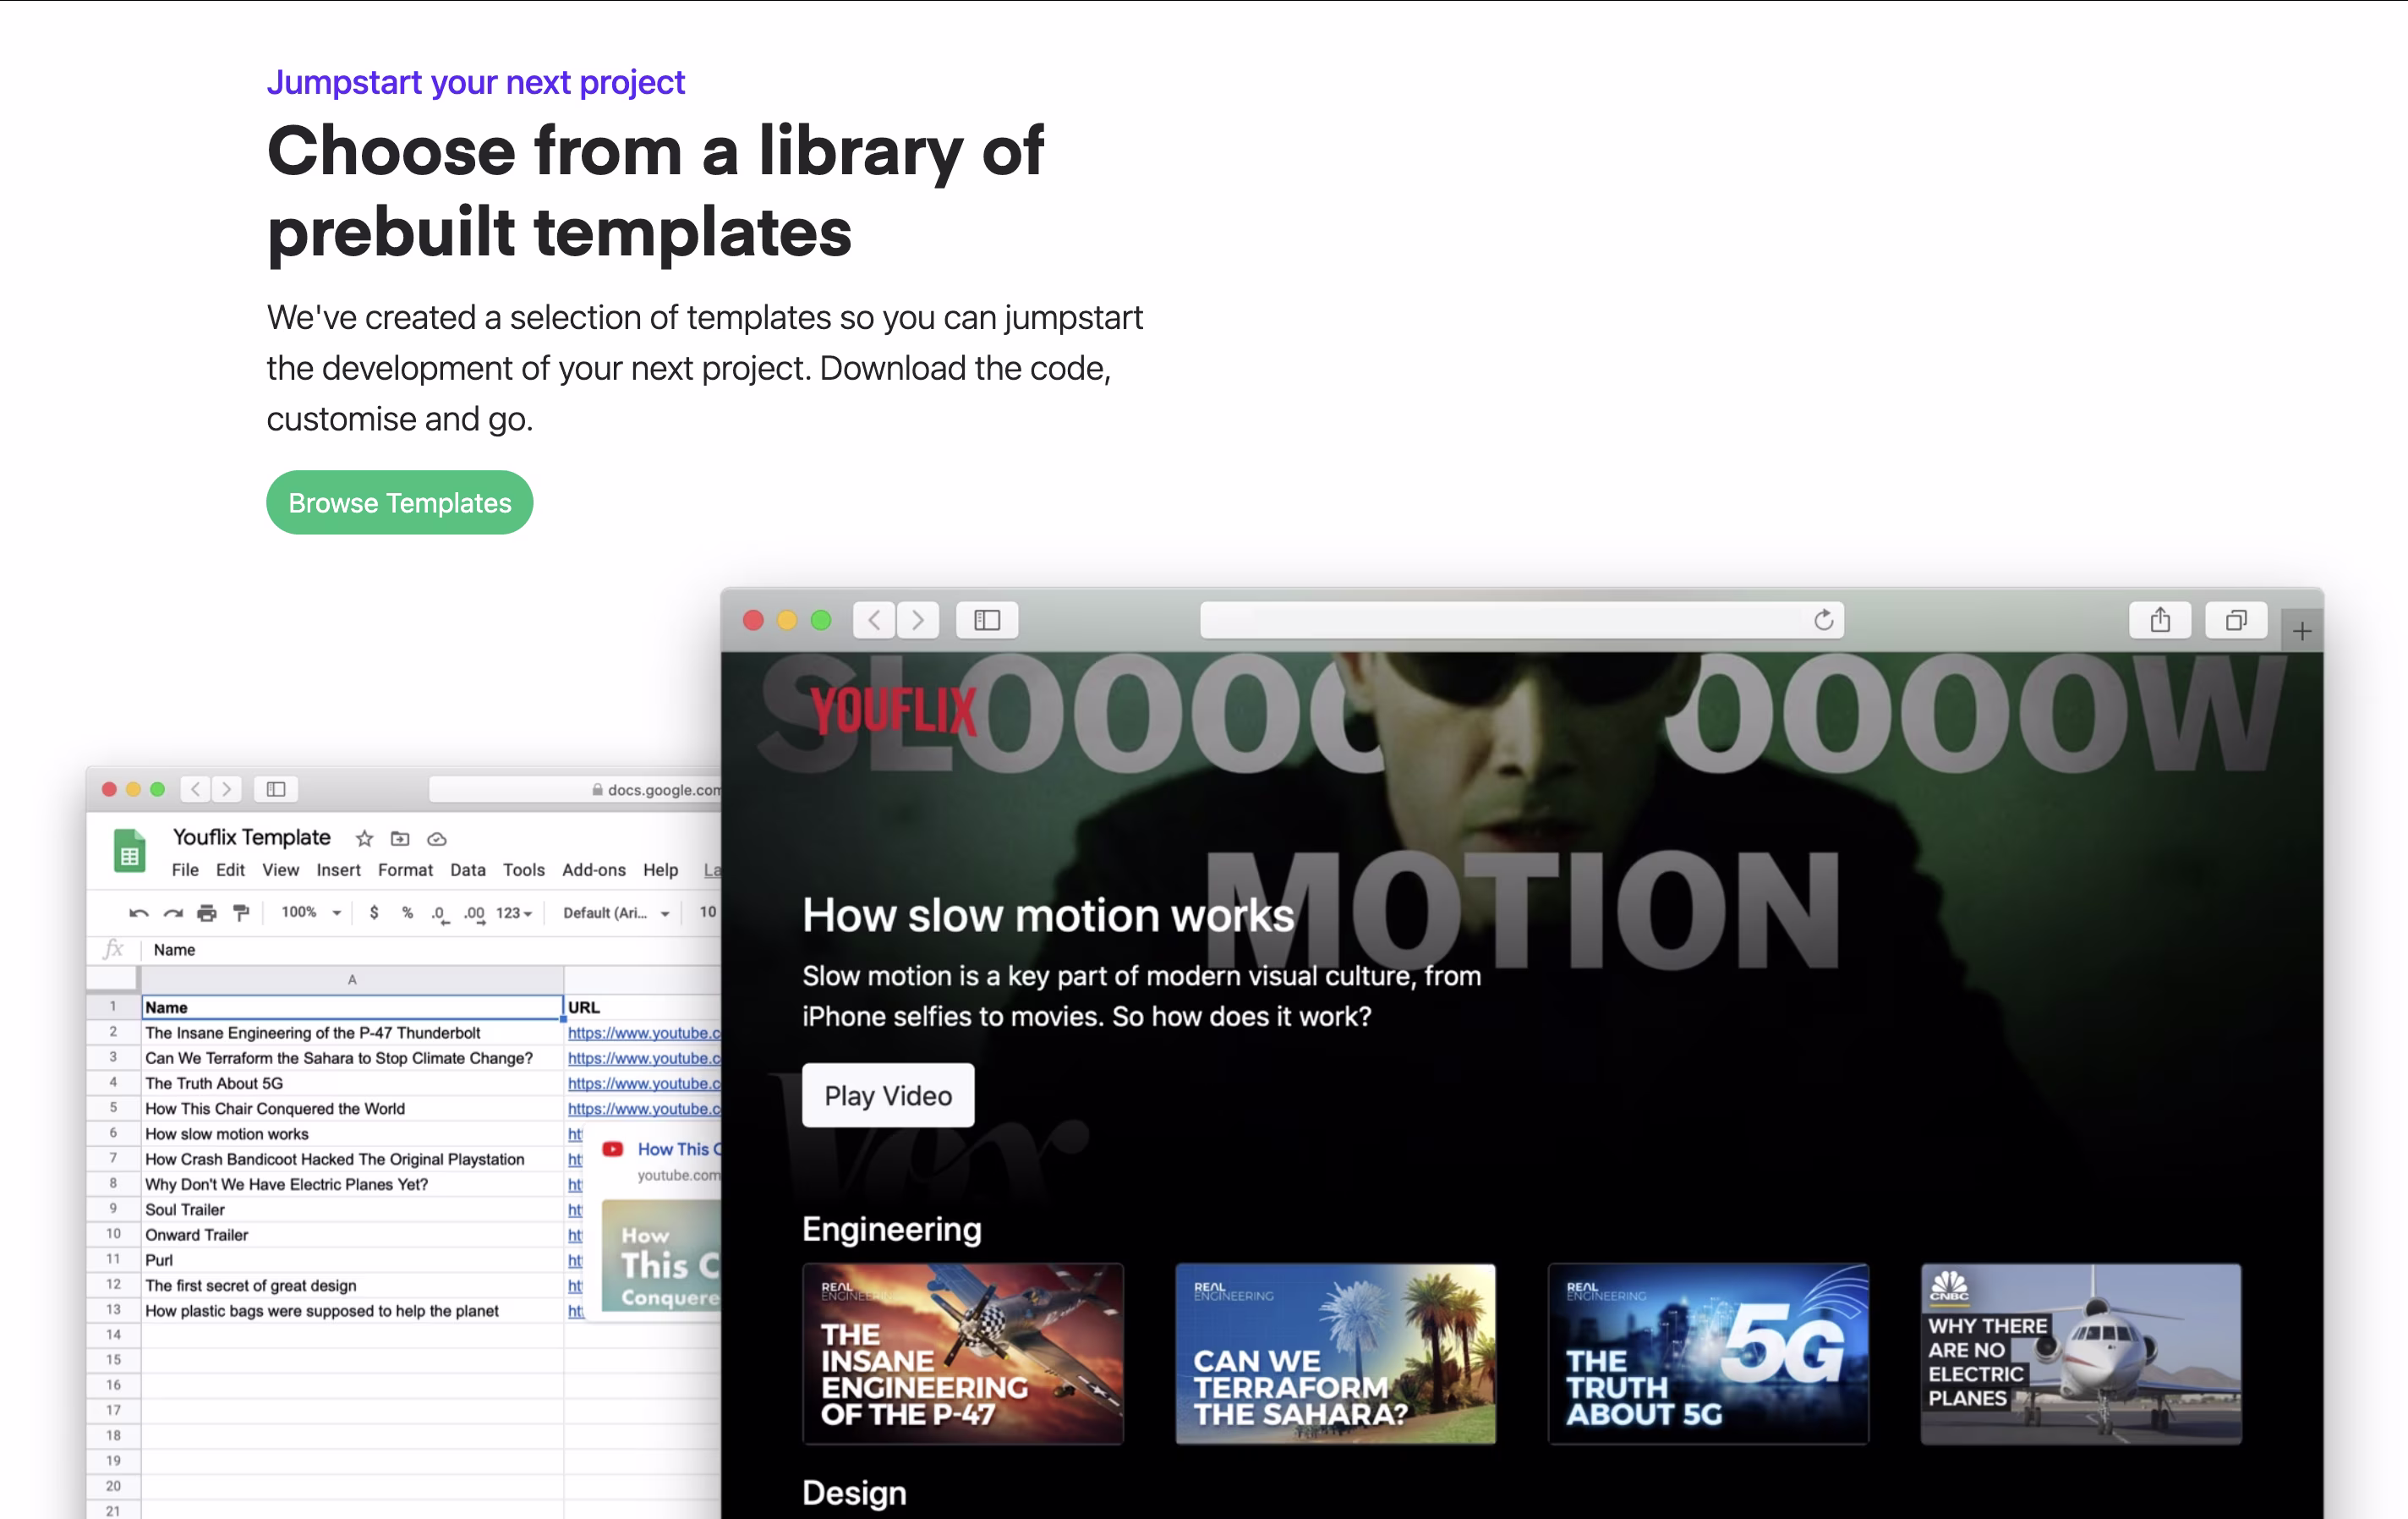Open the File menu in Sheets
The height and width of the screenshot is (1519, 2408).
tap(185, 870)
